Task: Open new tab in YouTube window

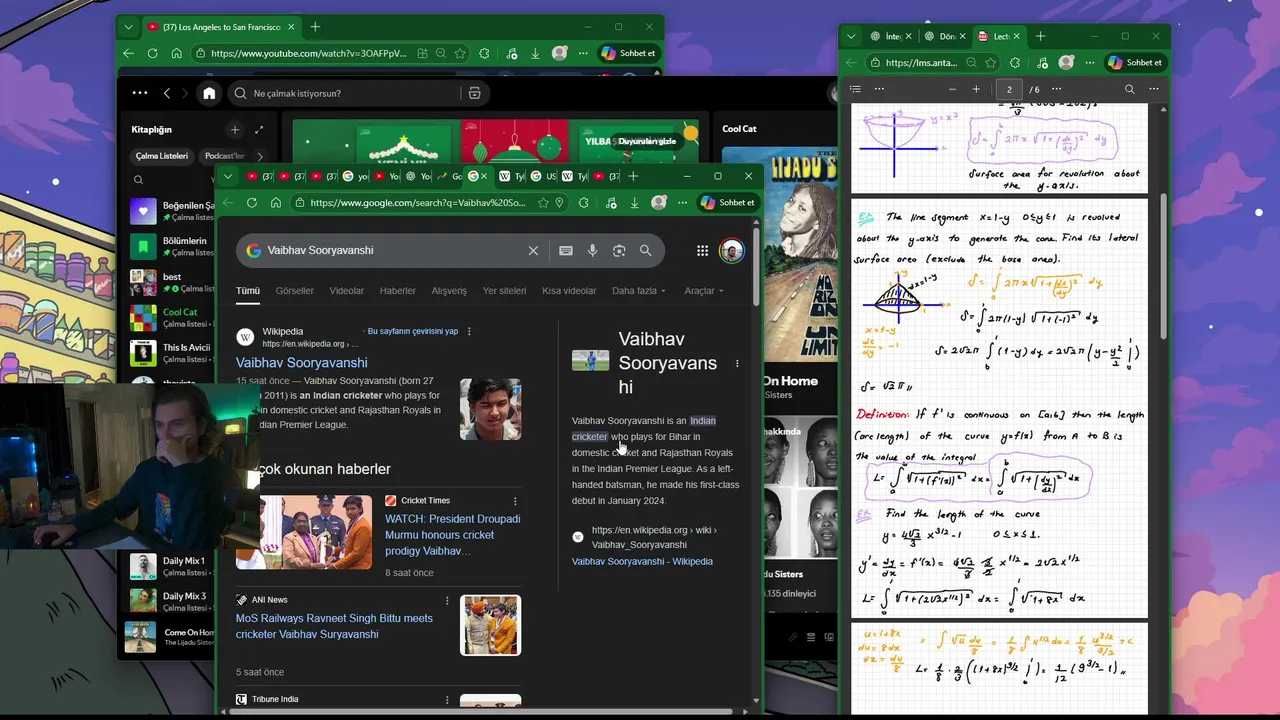Action: pyautogui.click(x=315, y=27)
